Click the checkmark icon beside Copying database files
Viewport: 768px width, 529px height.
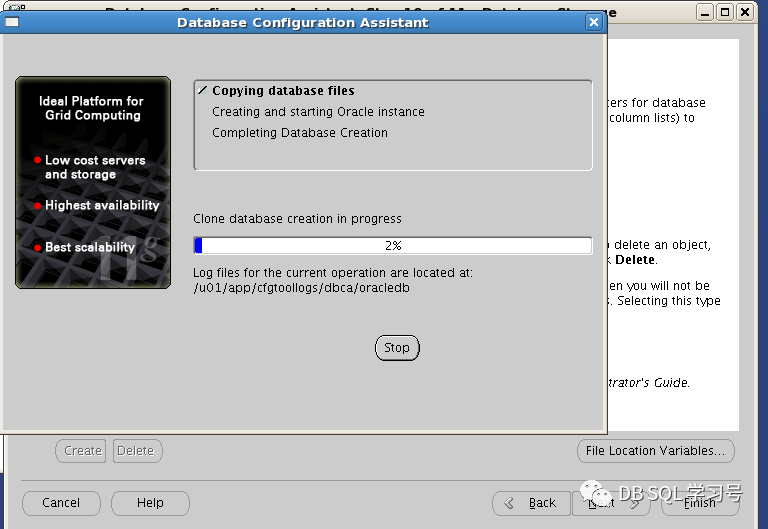coord(202,90)
